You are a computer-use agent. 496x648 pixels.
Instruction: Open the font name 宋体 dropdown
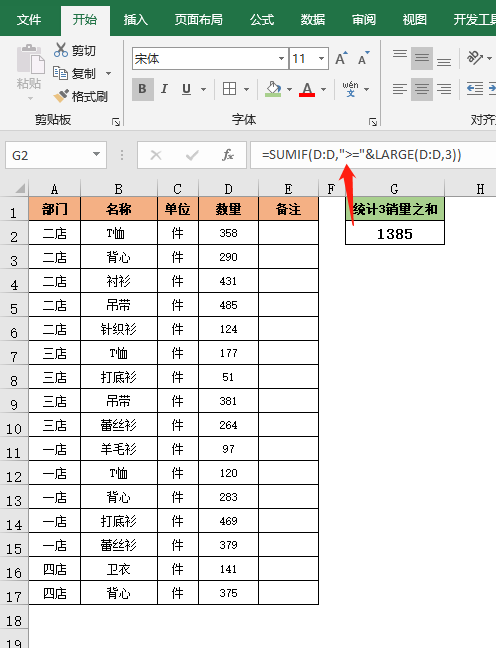[x=281, y=58]
